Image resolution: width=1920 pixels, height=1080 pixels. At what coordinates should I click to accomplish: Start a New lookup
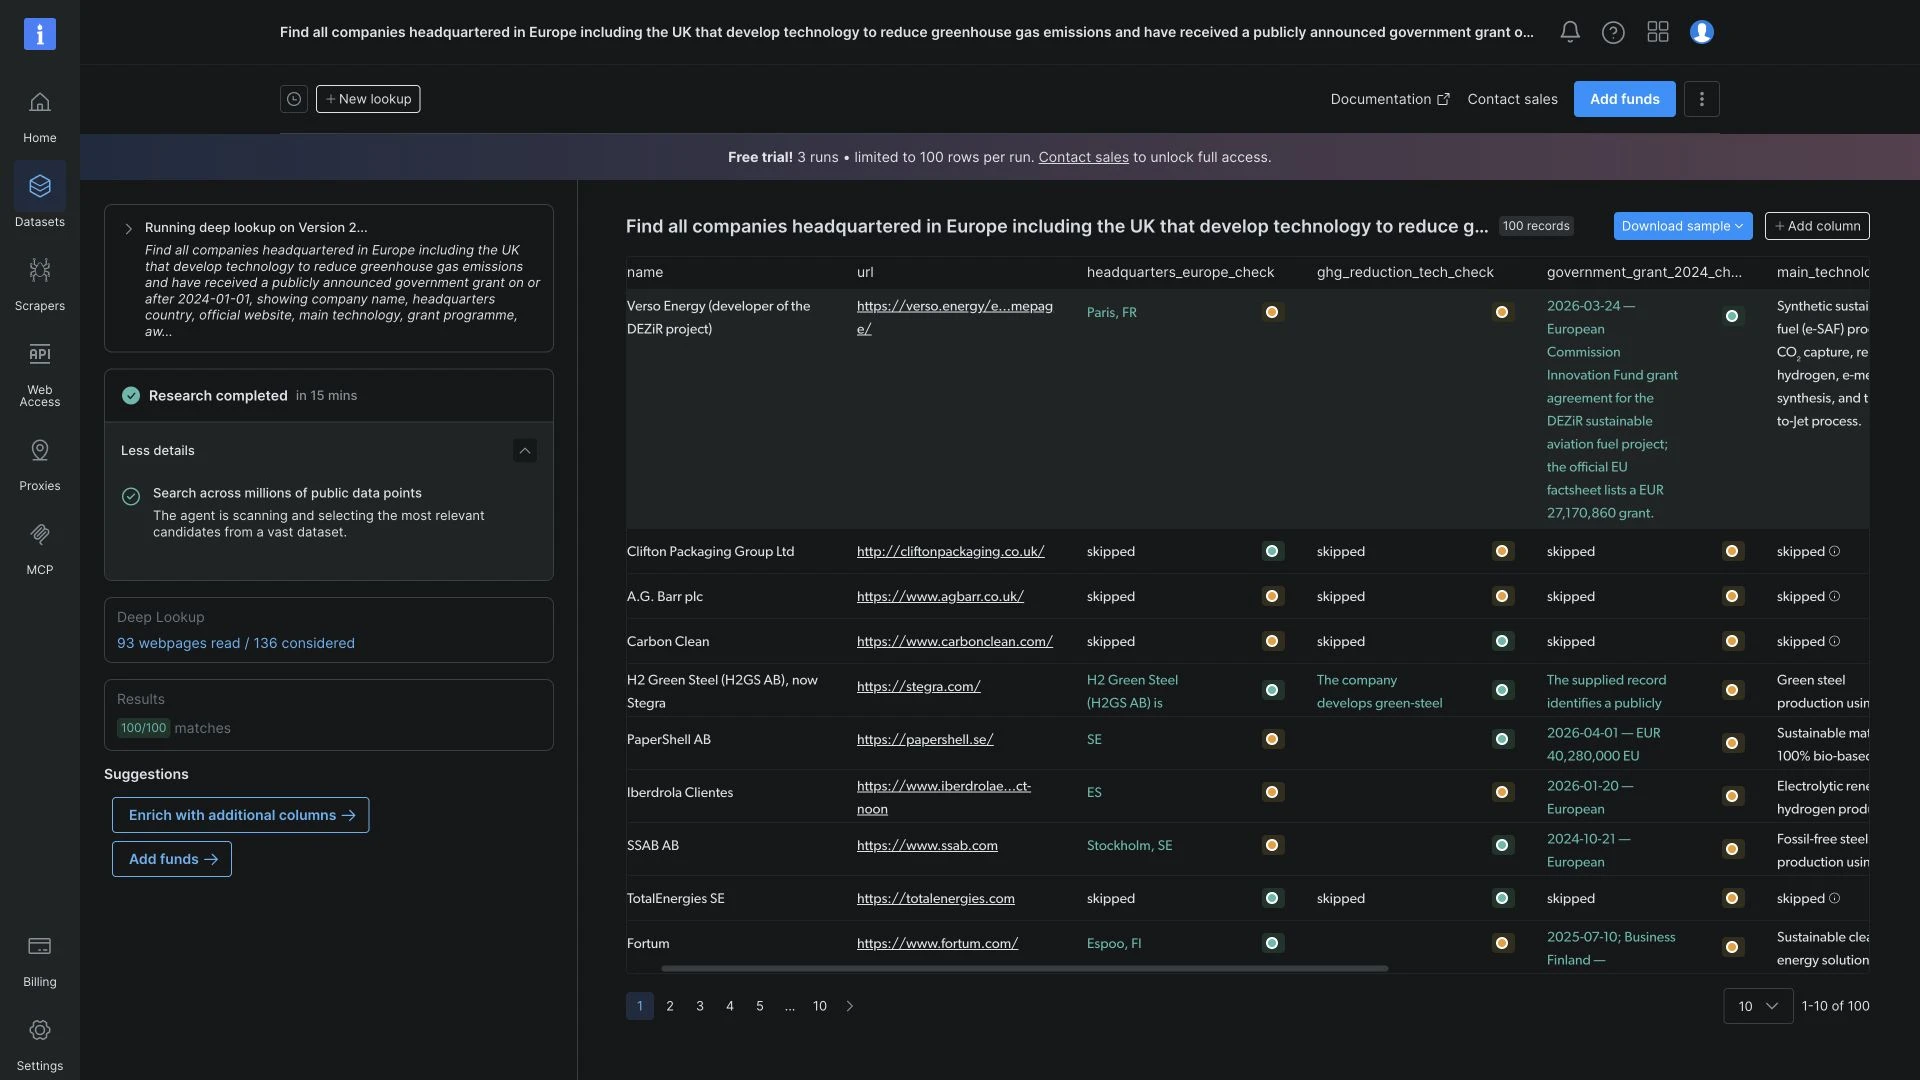[368, 99]
